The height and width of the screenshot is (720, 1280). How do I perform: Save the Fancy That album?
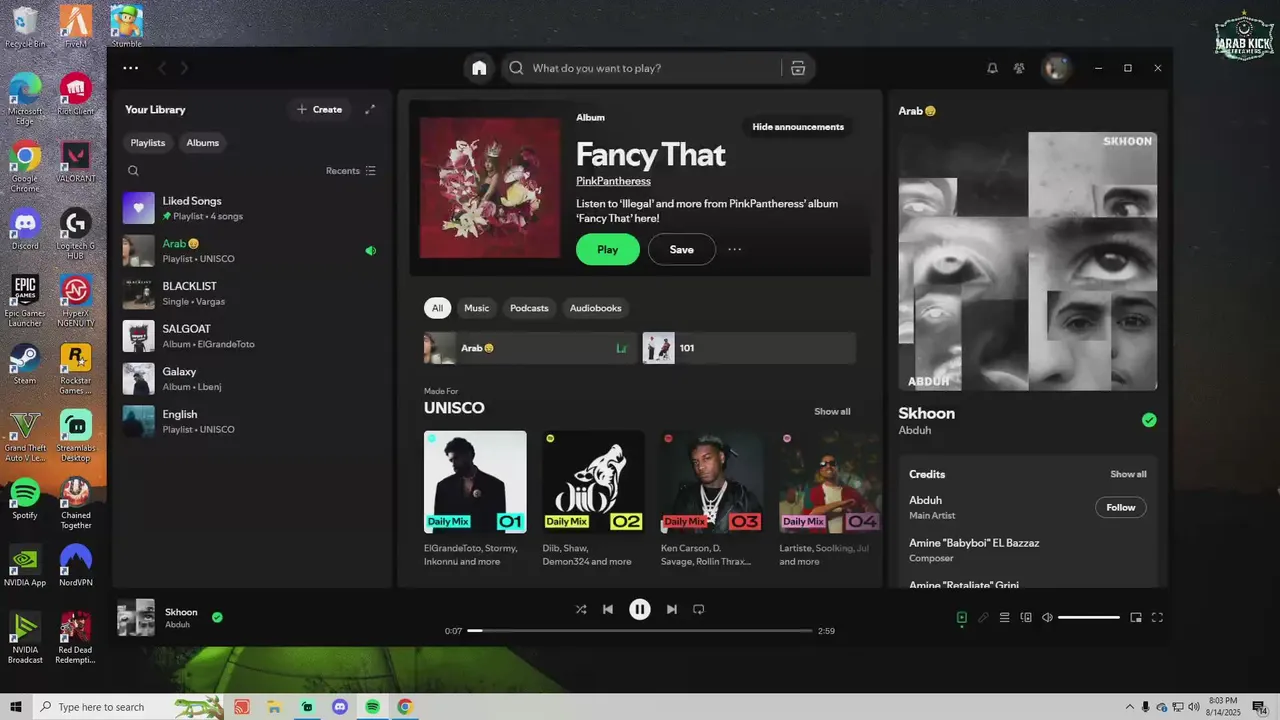pyautogui.click(x=682, y=249)
